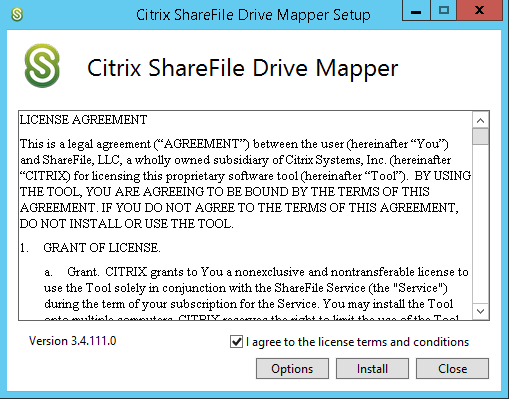Image resolution: width=509 pixels, height=399 pixels.
Task: Uncheck the license terms agreement checkbox
Action: (236, 342)
